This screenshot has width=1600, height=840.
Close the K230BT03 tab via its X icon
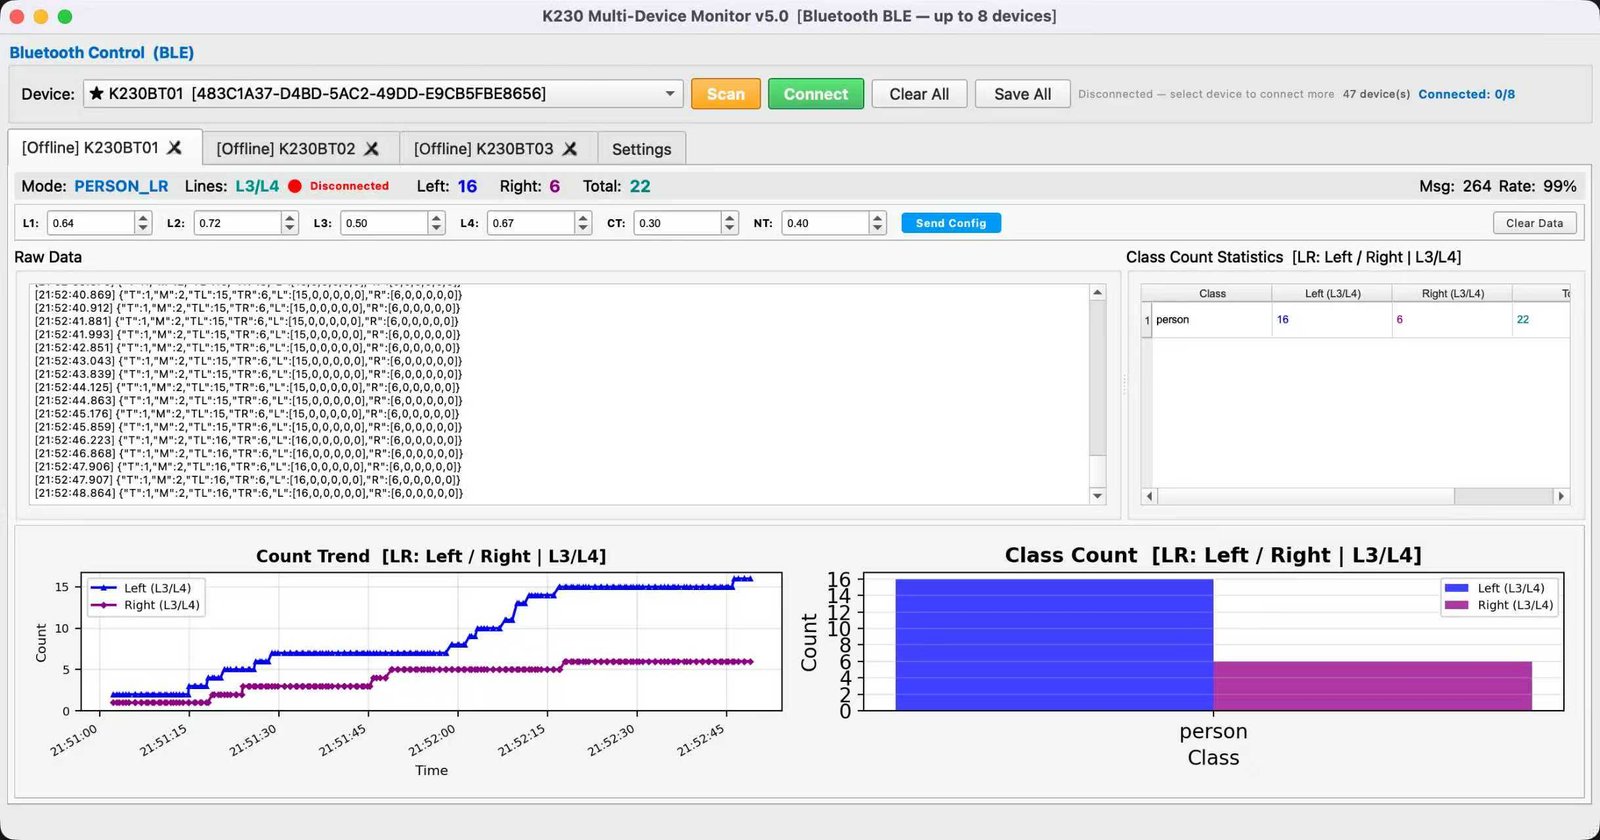pyautogui.click(x=570, y=149)
